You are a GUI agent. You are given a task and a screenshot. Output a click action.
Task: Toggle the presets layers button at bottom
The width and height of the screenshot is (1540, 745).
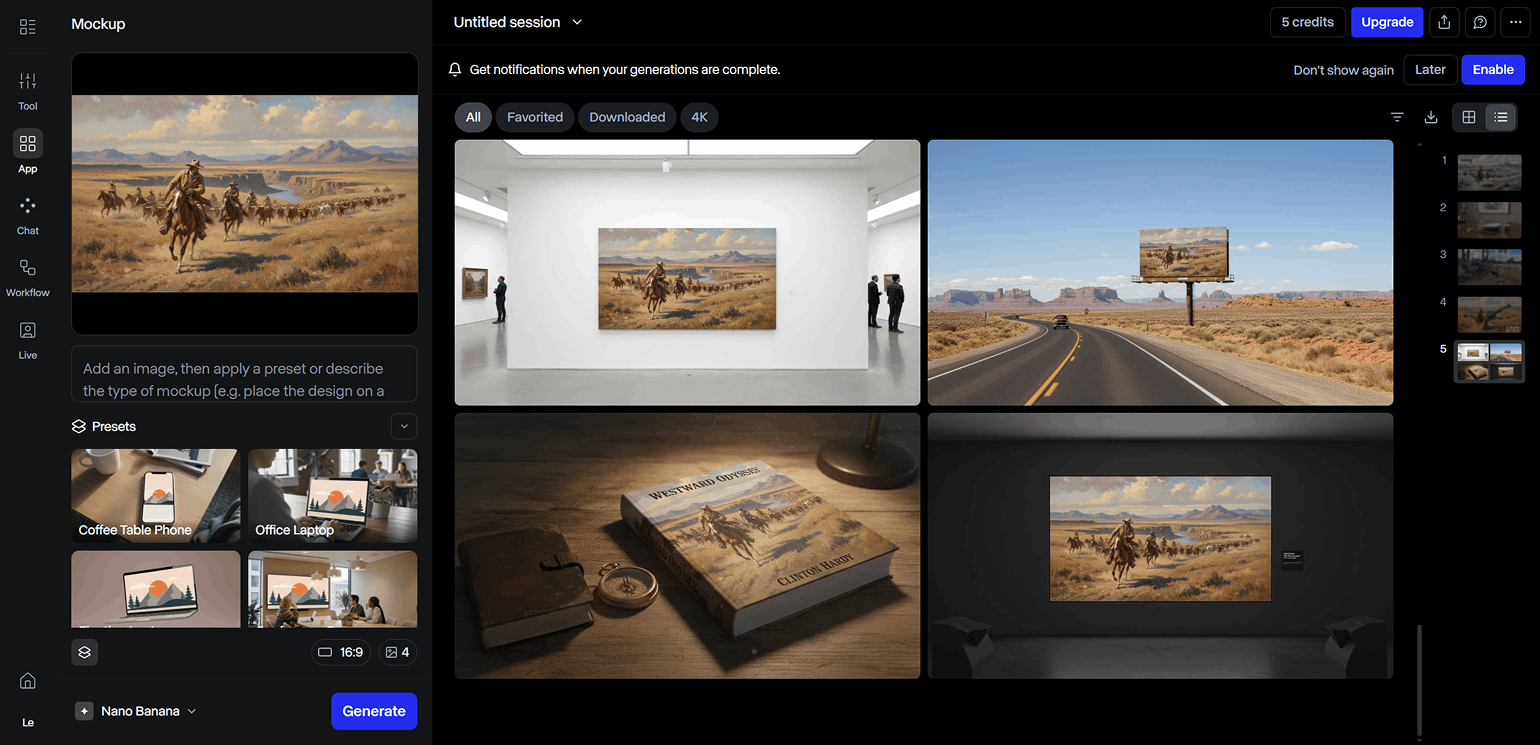(85, 652)
